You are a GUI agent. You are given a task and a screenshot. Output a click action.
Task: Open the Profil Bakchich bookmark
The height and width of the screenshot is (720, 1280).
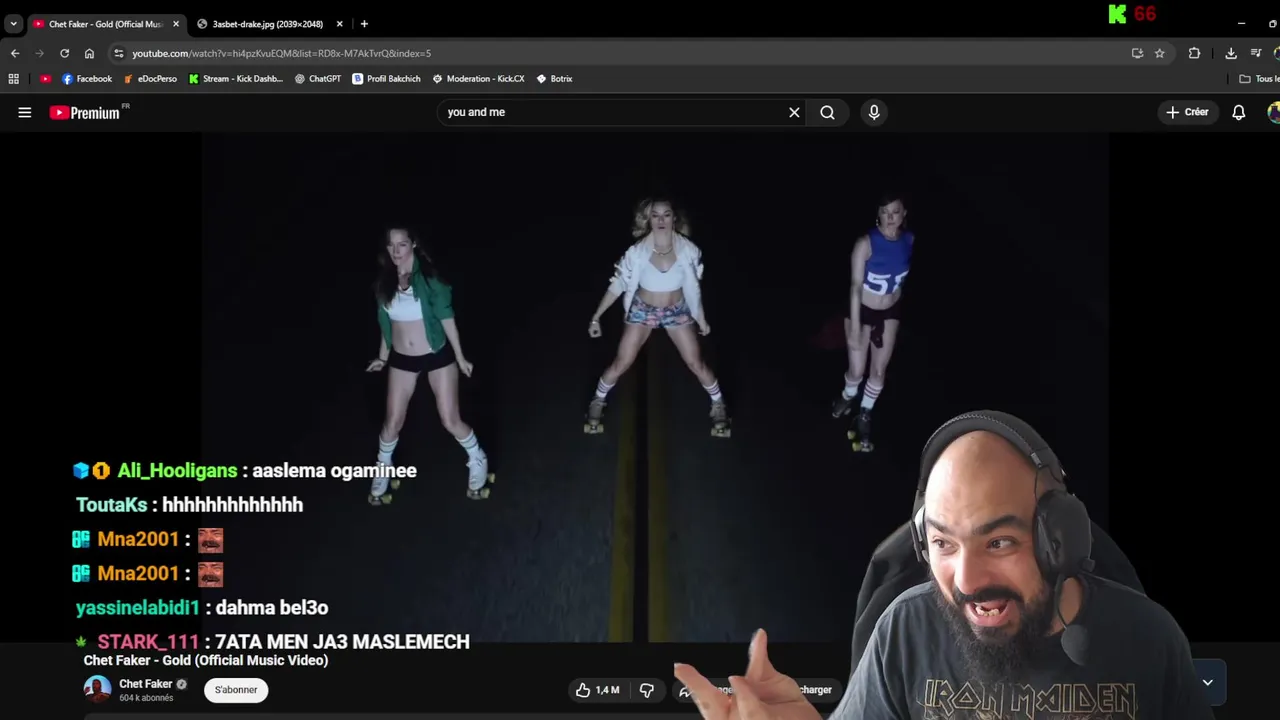(x=386, y=79)
